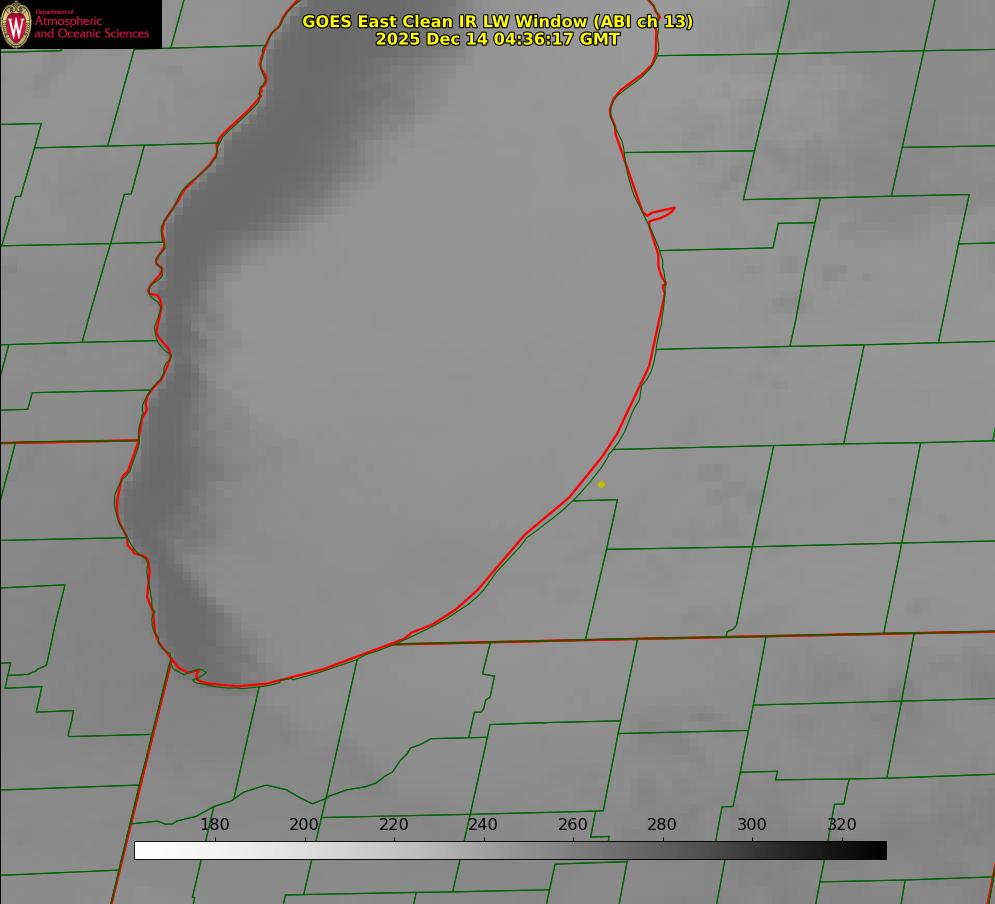Image resolution: width=995 pixels, height=904 pixels.
Task: Click the yellow dot marker near the shoreline
Action: pyautogui.click(x=601, y=484)
